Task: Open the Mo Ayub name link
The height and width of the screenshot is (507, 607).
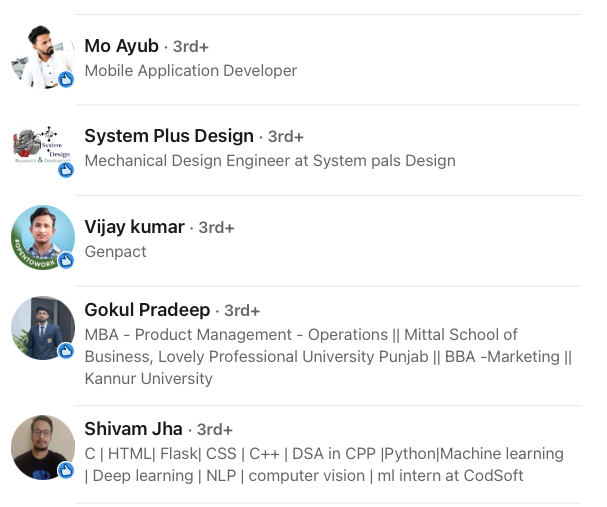Action: (122, 46)
